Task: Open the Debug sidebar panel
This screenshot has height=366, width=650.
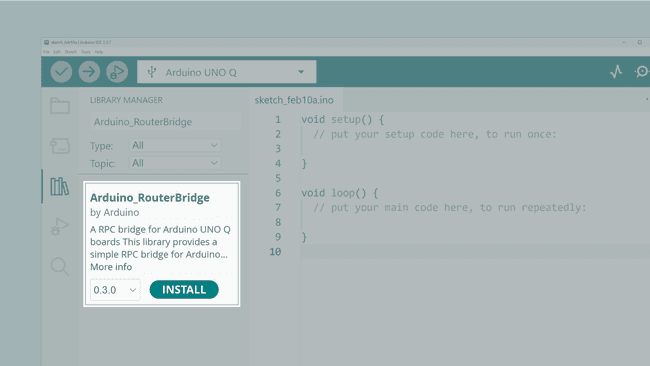Action: (x=60, y=226)
